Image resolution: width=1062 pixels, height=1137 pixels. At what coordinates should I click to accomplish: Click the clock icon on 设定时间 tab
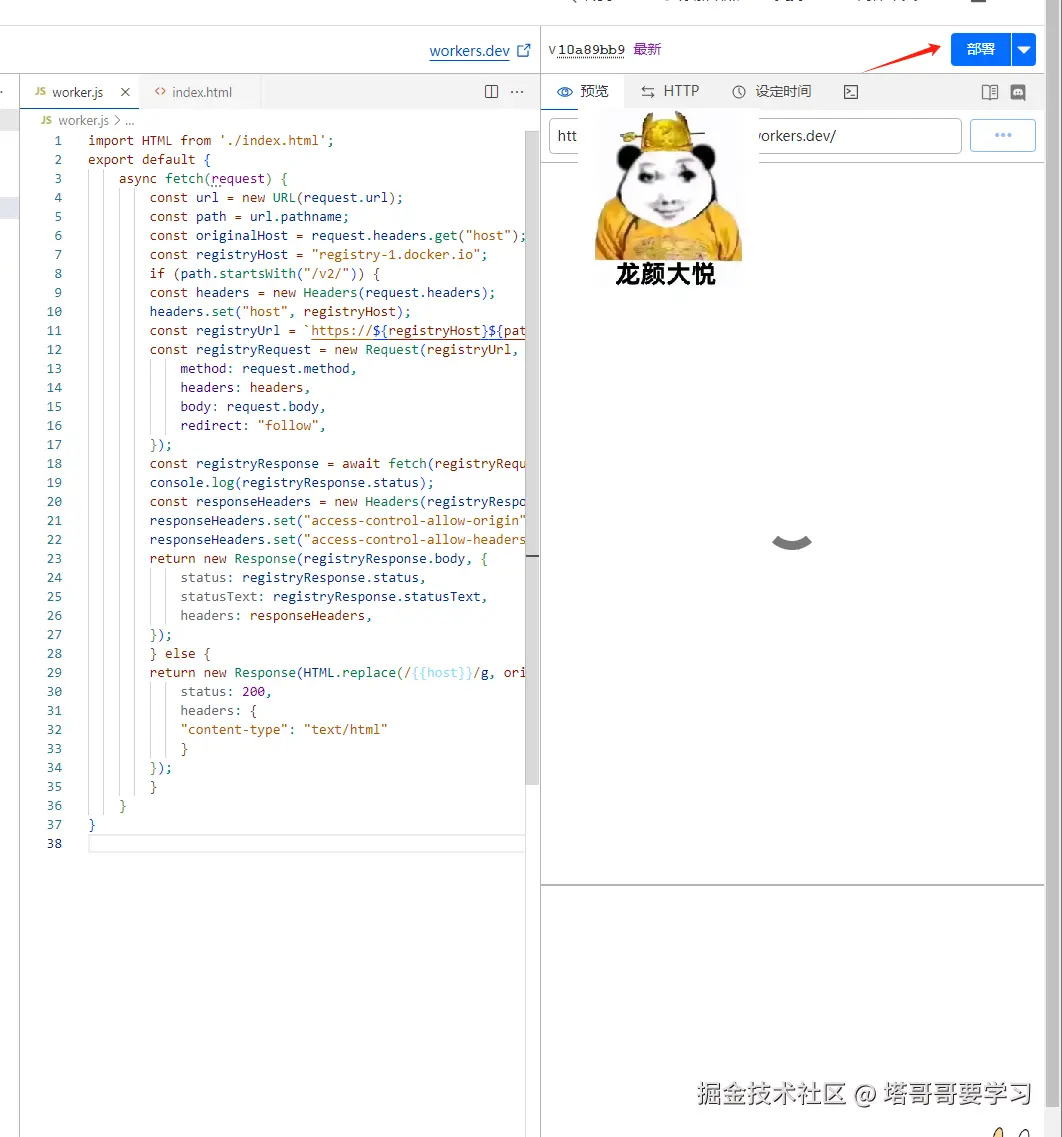pos(739,92)
